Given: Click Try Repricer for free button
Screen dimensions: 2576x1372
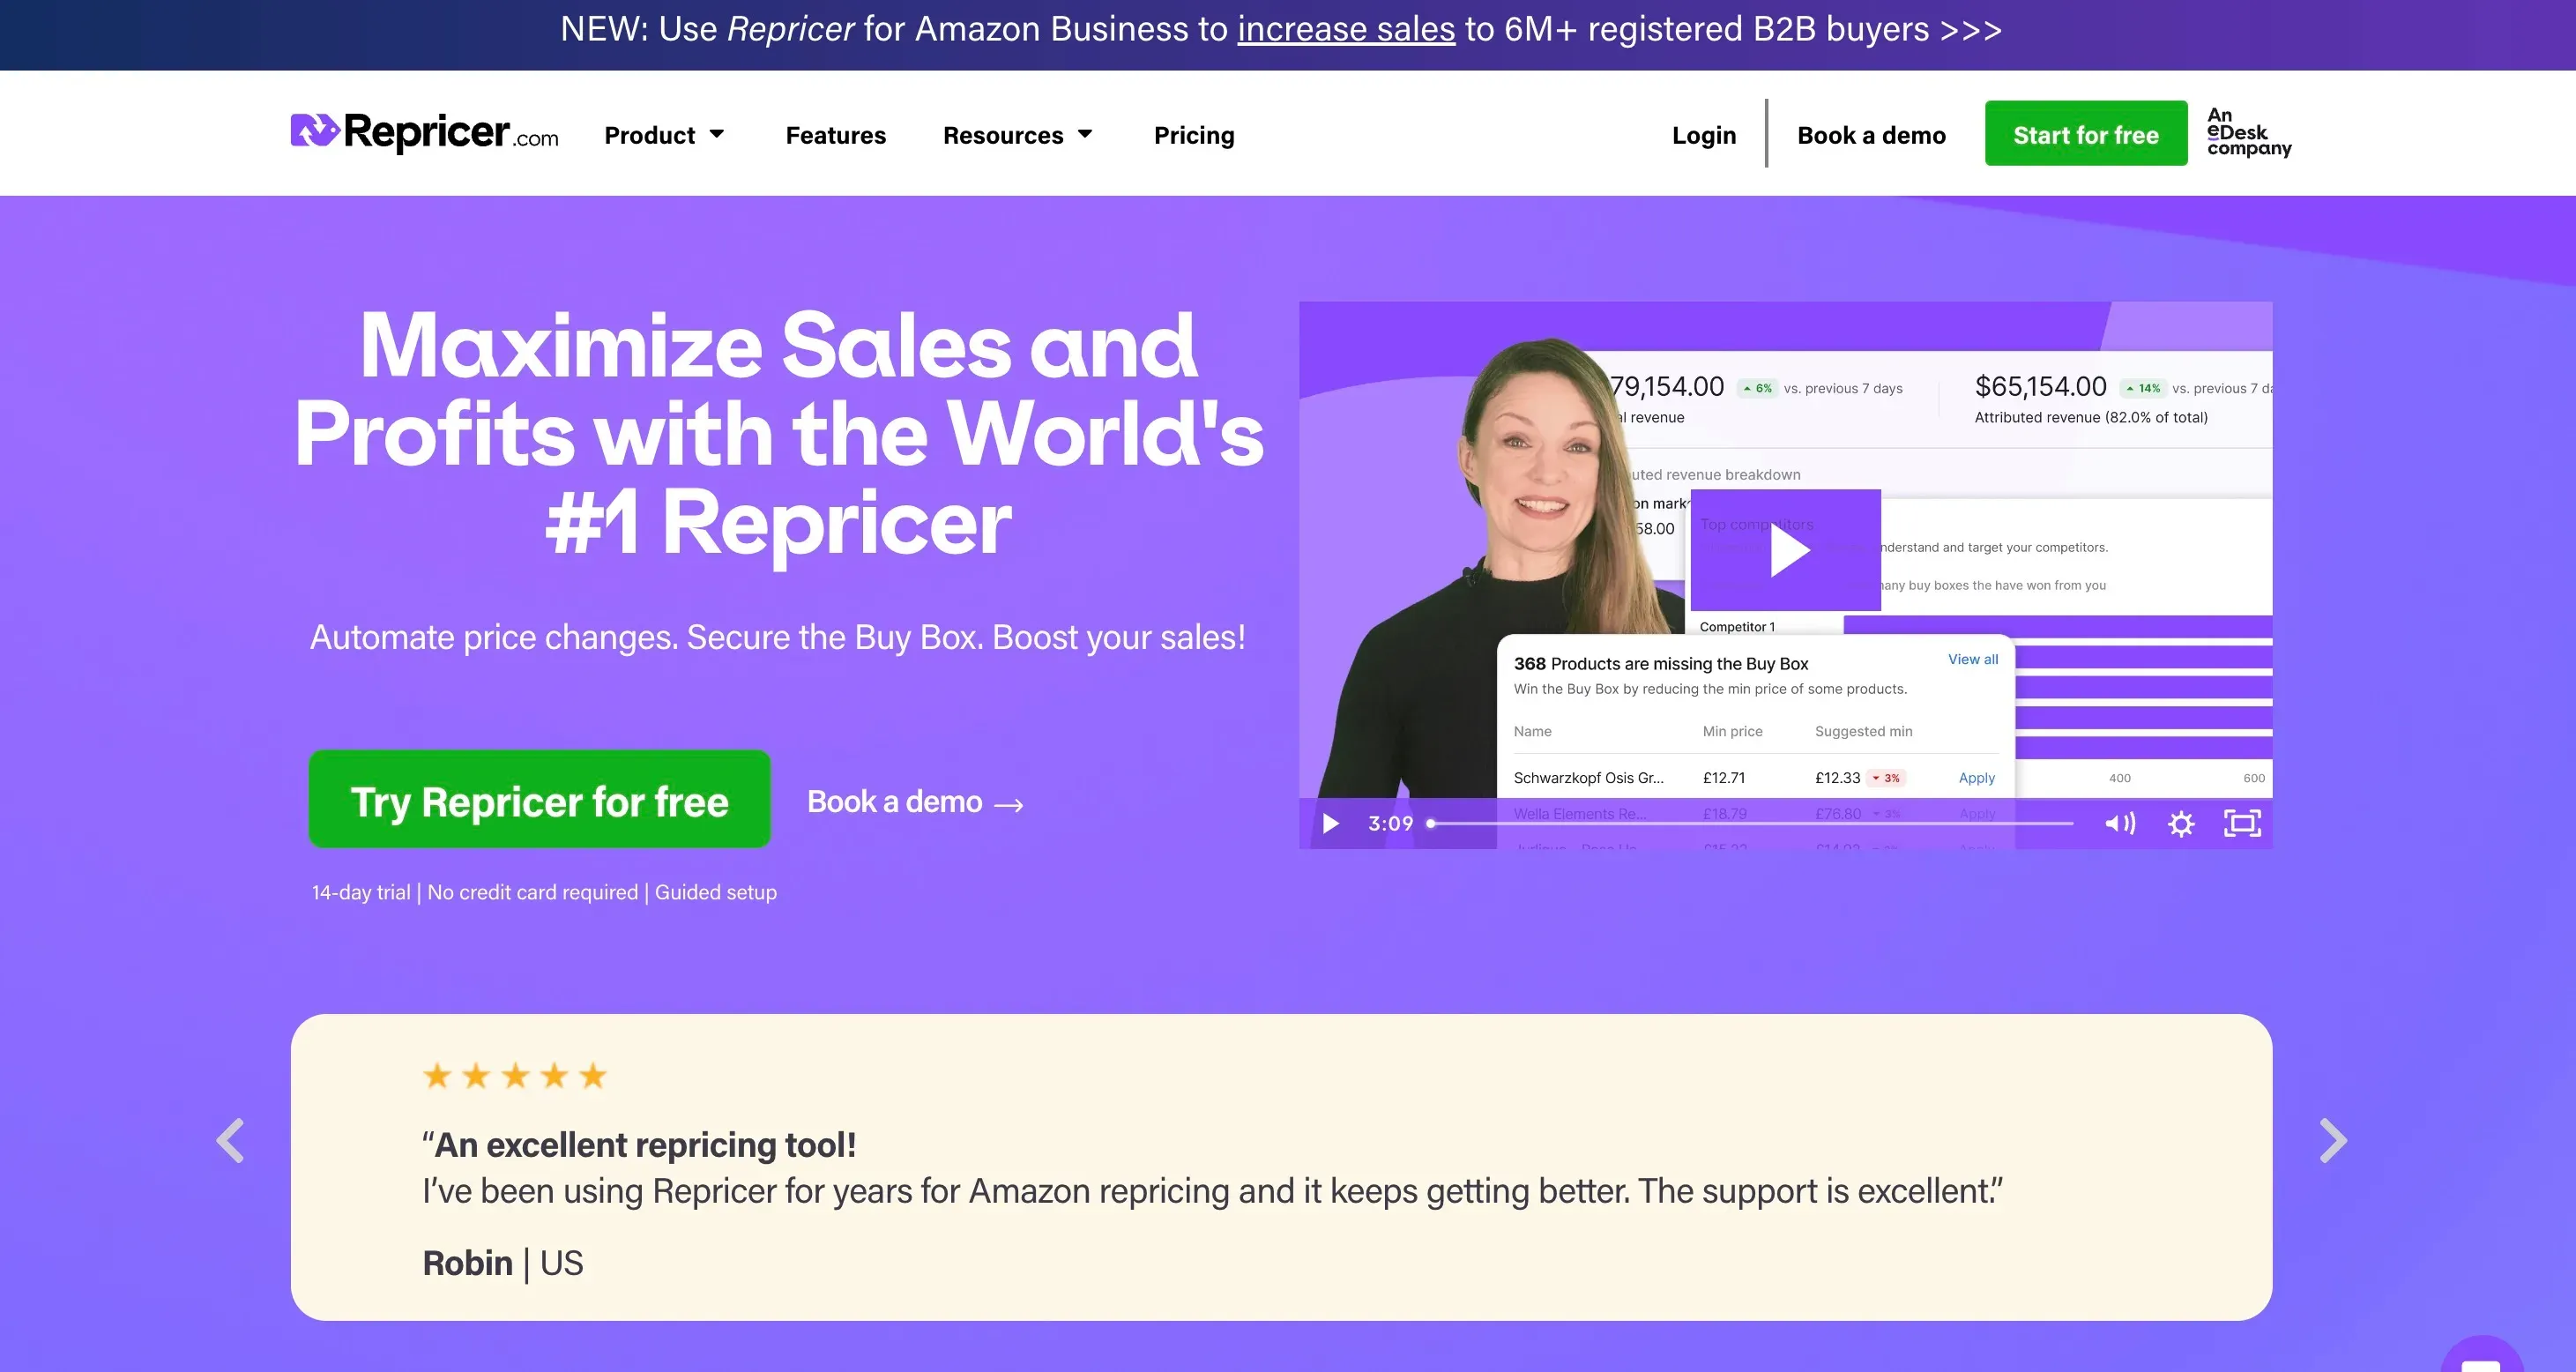Looking at the screenshot, I should 539,800.
